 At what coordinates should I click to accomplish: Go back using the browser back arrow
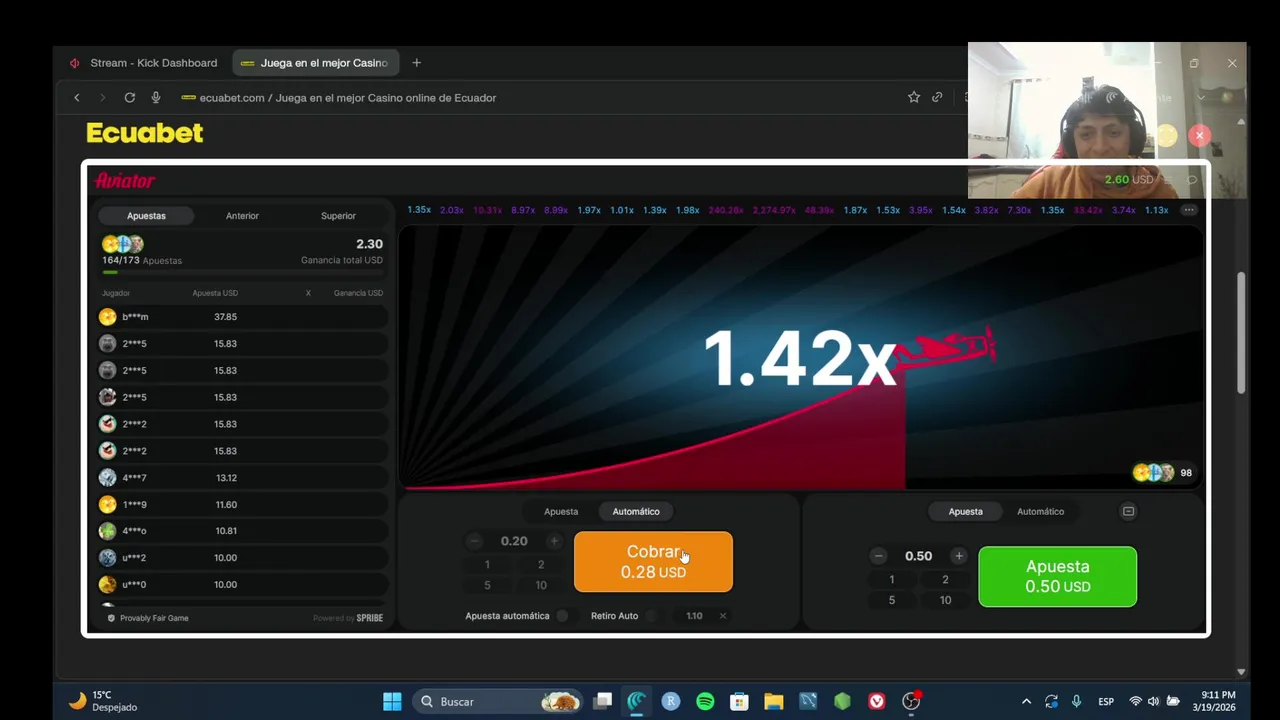[77, 97]
